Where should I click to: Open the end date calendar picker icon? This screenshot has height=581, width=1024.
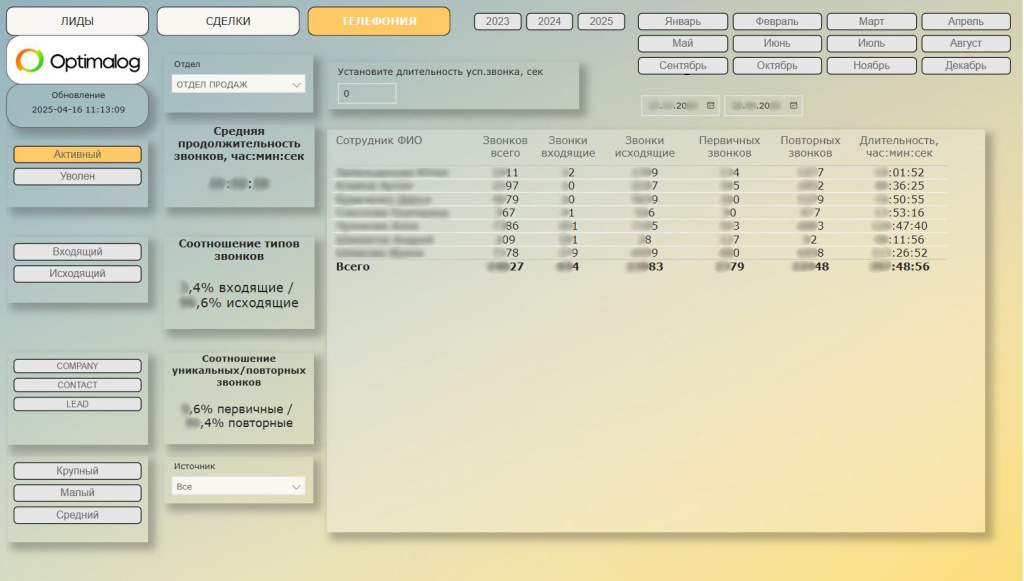point(793,105)
